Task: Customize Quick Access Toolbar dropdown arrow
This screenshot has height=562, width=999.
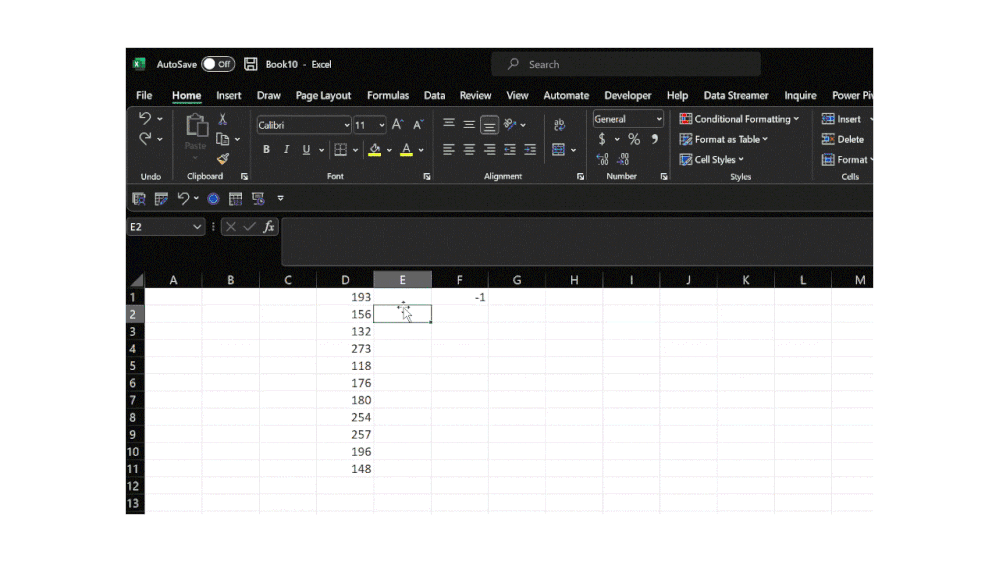Action: tap(280, 199)
